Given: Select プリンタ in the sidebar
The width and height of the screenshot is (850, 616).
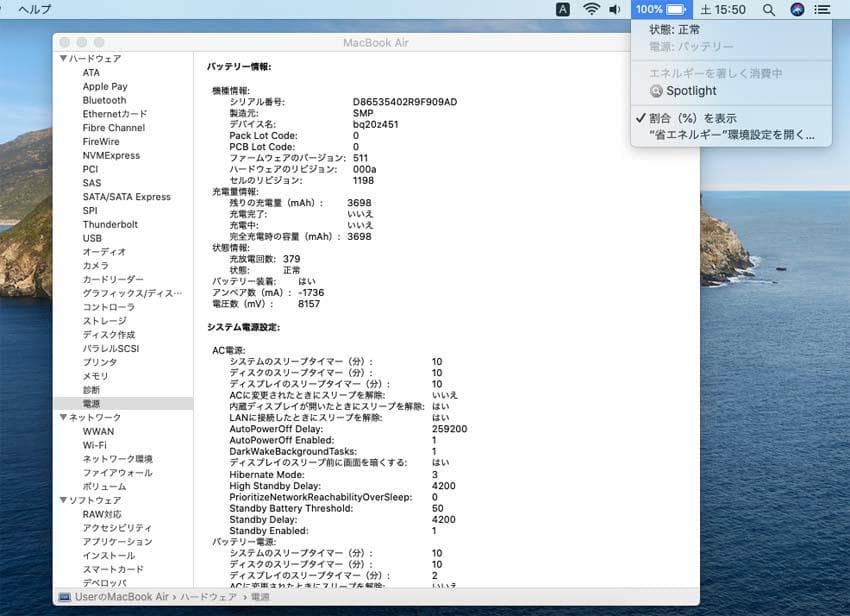Looking at the screenshot, I should 100,362.
